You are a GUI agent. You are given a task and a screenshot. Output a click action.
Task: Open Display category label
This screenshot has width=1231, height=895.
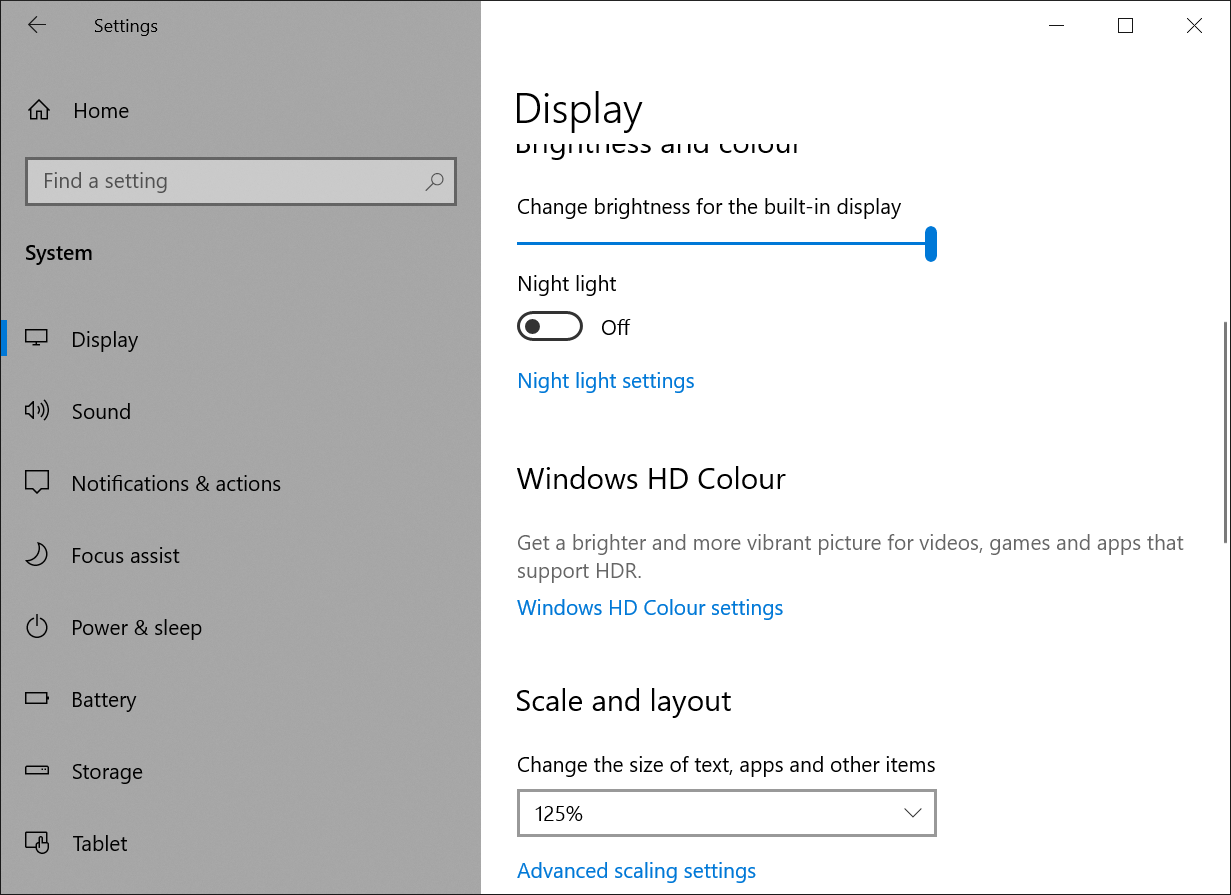point(105,340)
